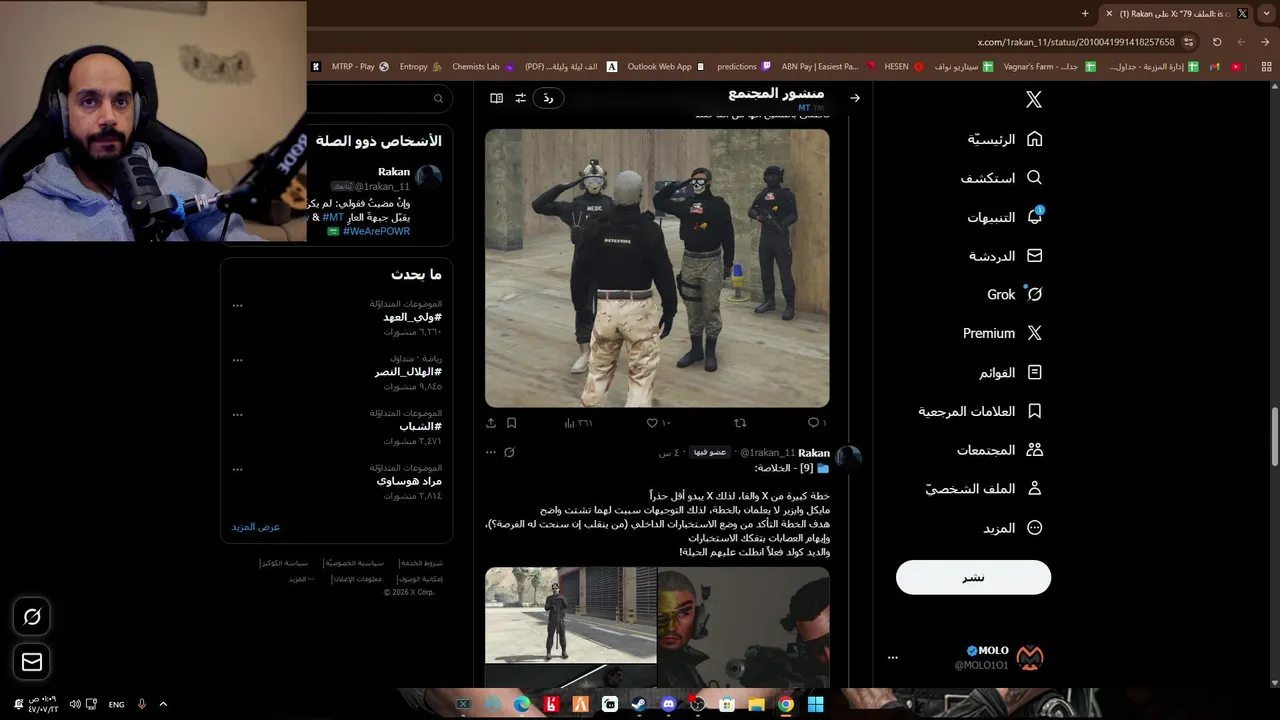This screenshot has width=1280, height=720.
Task: Open المجتمعات communities page
Action: (x=1000, y=450)
